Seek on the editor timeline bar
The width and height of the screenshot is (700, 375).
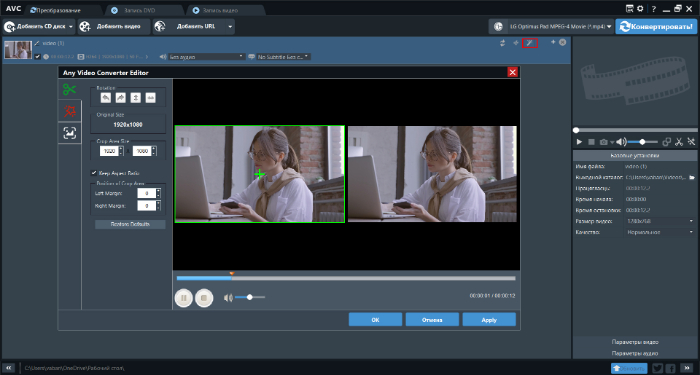[346, 278]
